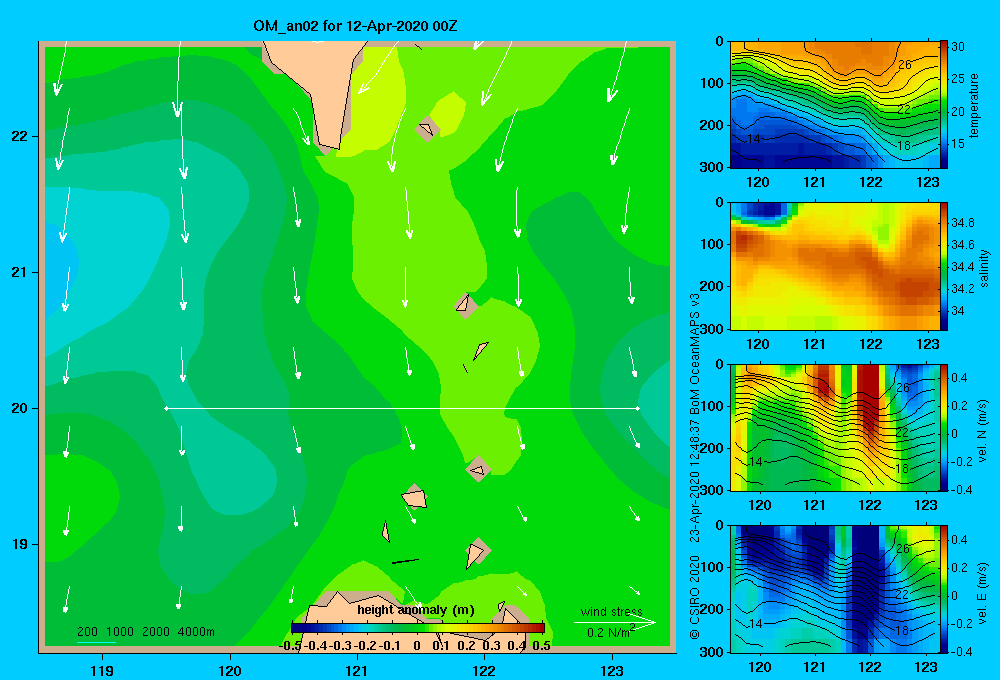Viewport: 1000px width, 680px height.
Task: Click the vel. N color bar
Action: [944, 427]
